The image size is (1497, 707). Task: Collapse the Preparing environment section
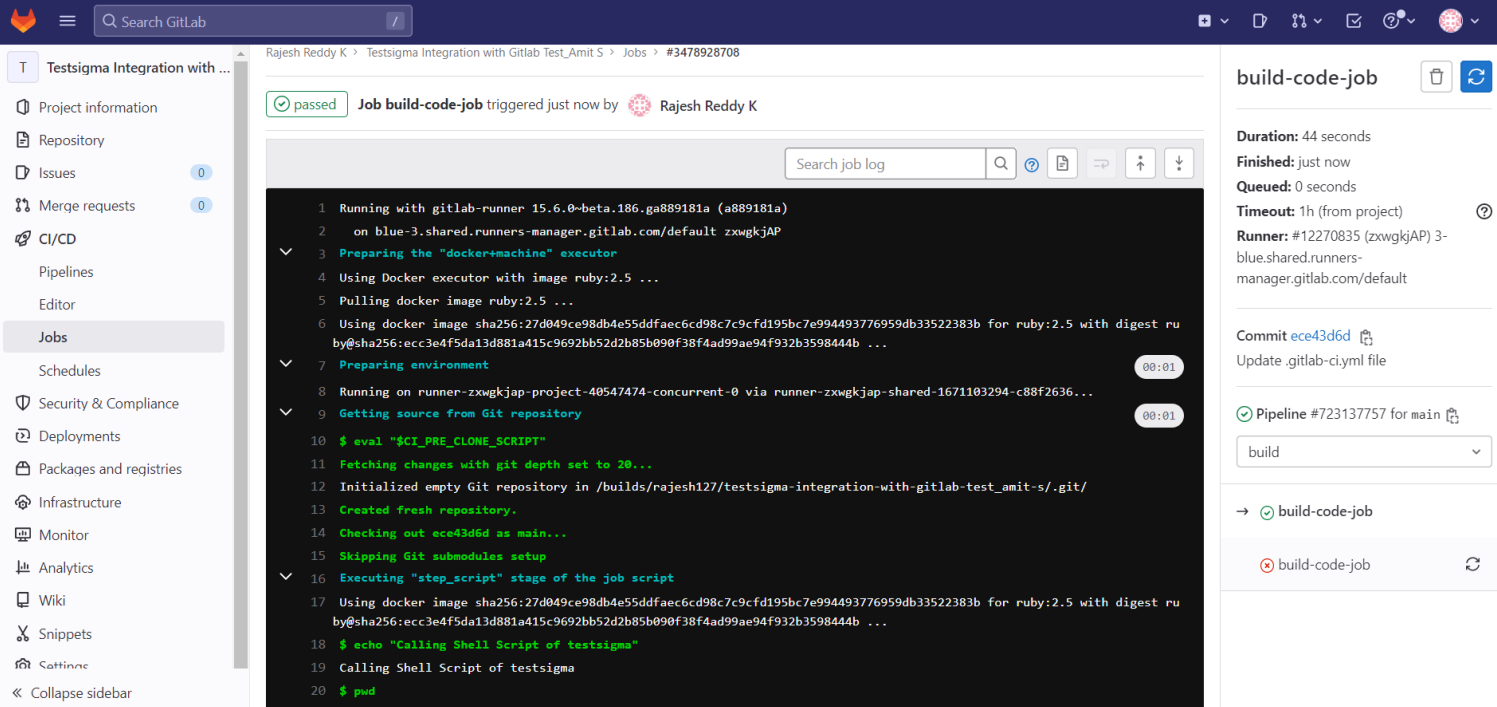coord(286,364)
